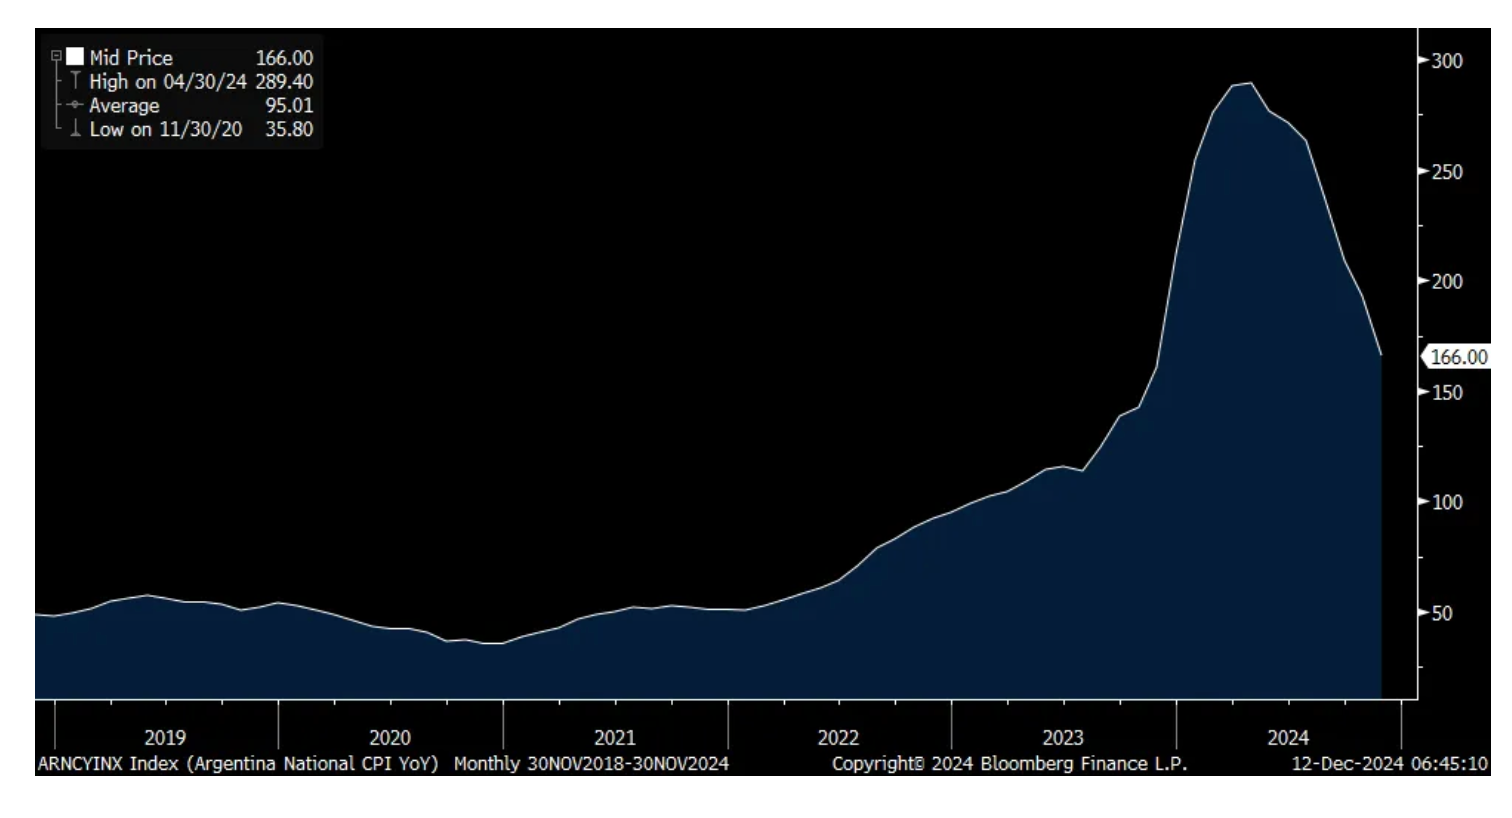Click the chart peak near 289.40
This screenshot has width=1512, height=818.
click(1250, 83)
